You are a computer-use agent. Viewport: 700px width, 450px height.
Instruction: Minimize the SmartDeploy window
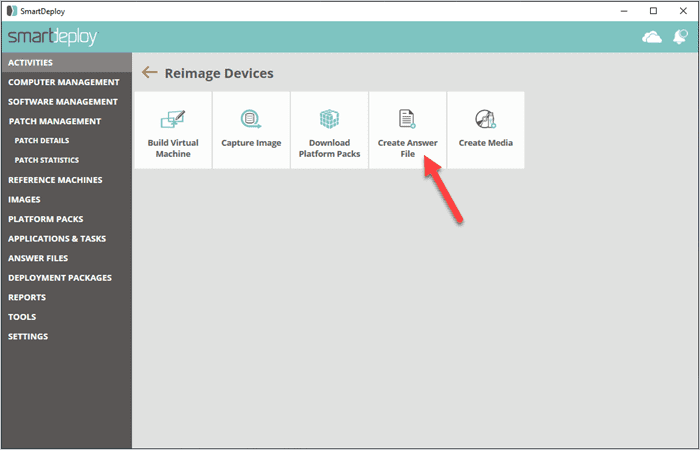[x=624, y=11]
